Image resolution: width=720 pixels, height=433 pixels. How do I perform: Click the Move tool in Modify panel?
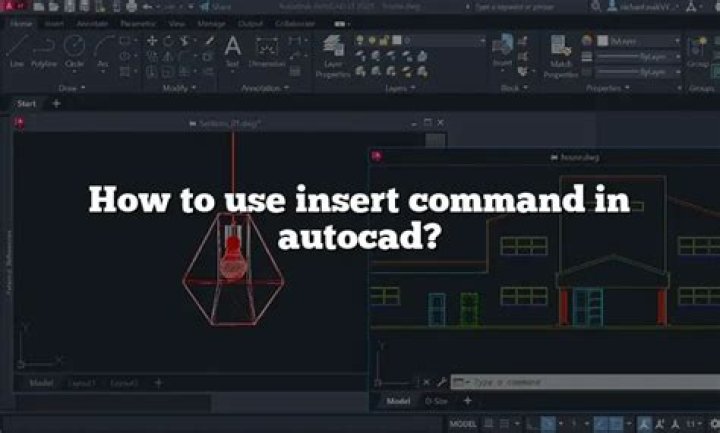(152, 41)
